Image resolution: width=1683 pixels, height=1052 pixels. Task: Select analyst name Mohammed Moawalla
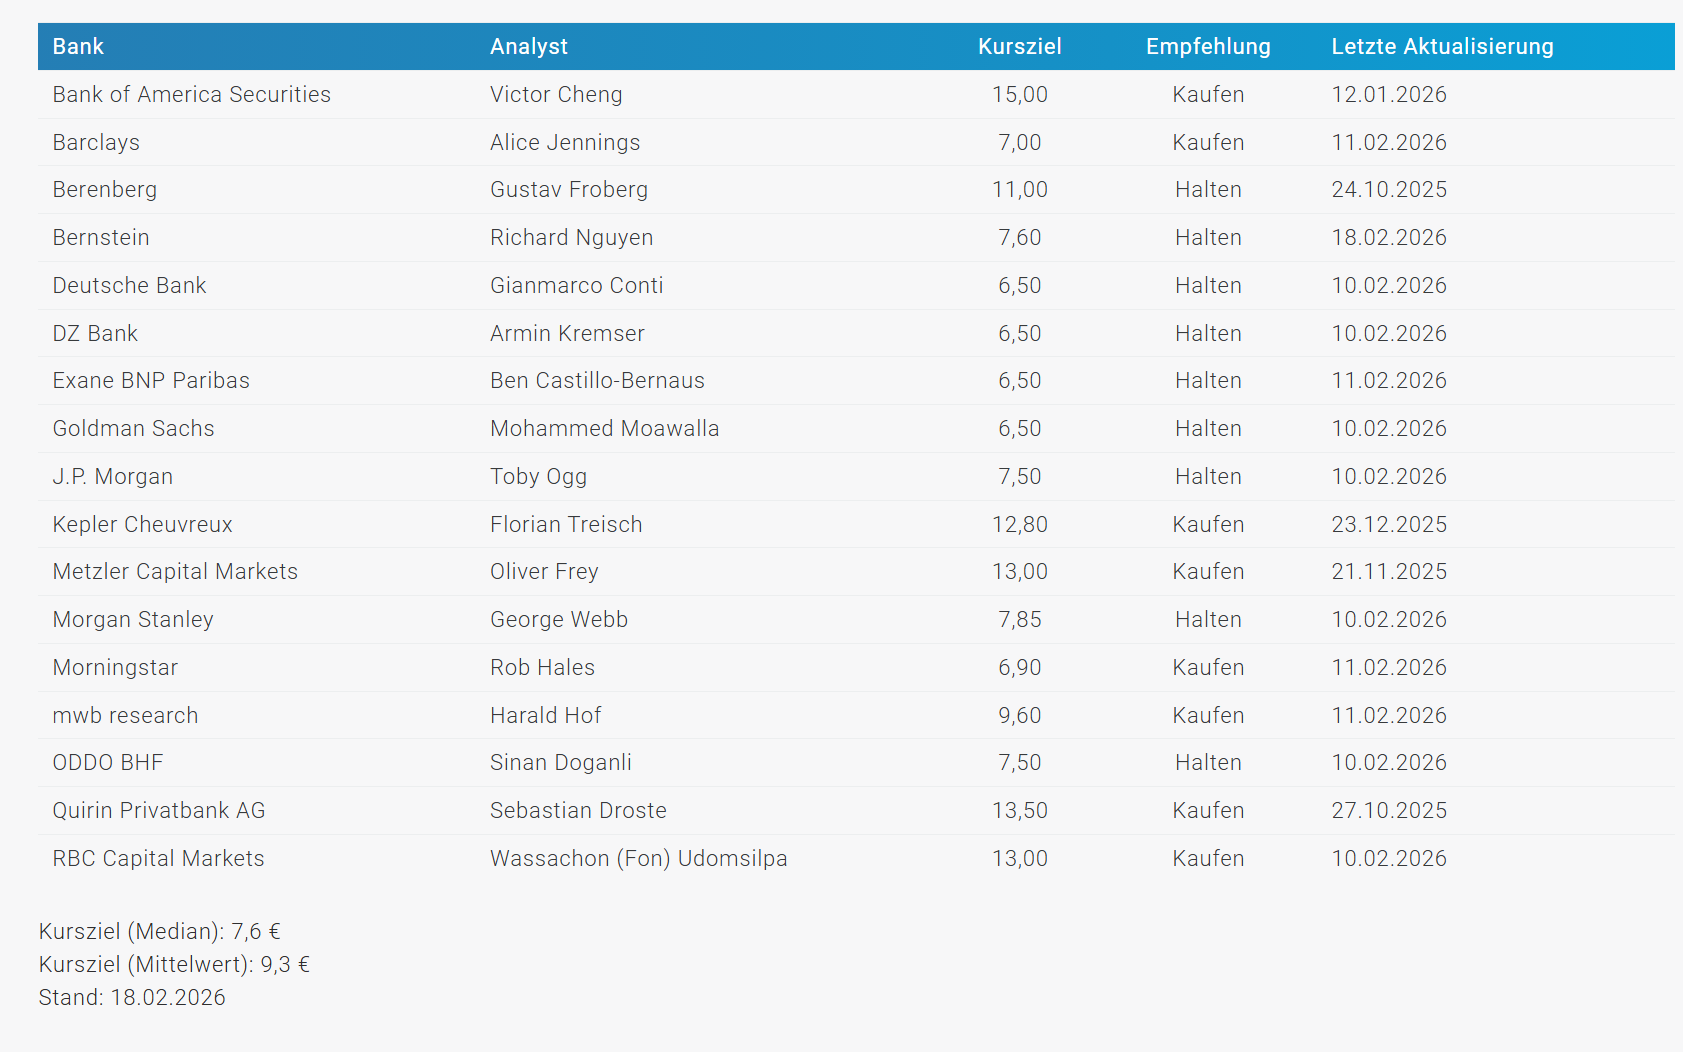[605, 429]
